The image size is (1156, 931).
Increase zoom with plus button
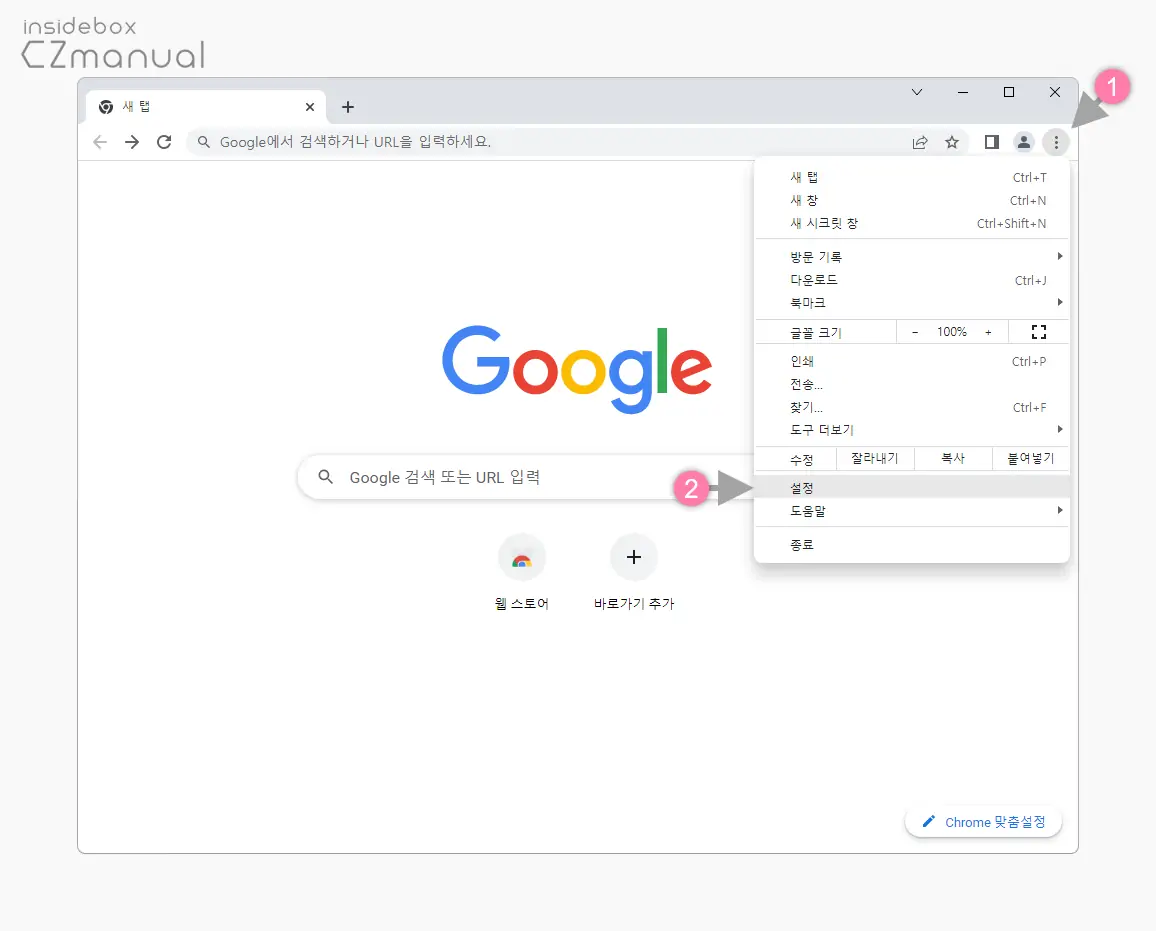tap(988, 332)
